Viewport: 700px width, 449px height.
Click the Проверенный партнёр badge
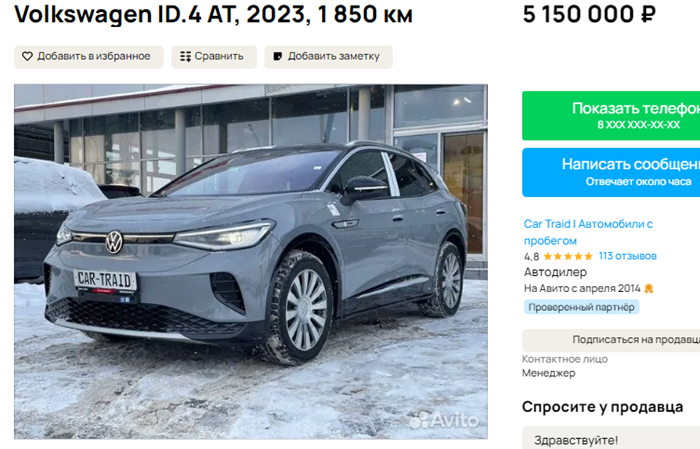click(581, 307)
